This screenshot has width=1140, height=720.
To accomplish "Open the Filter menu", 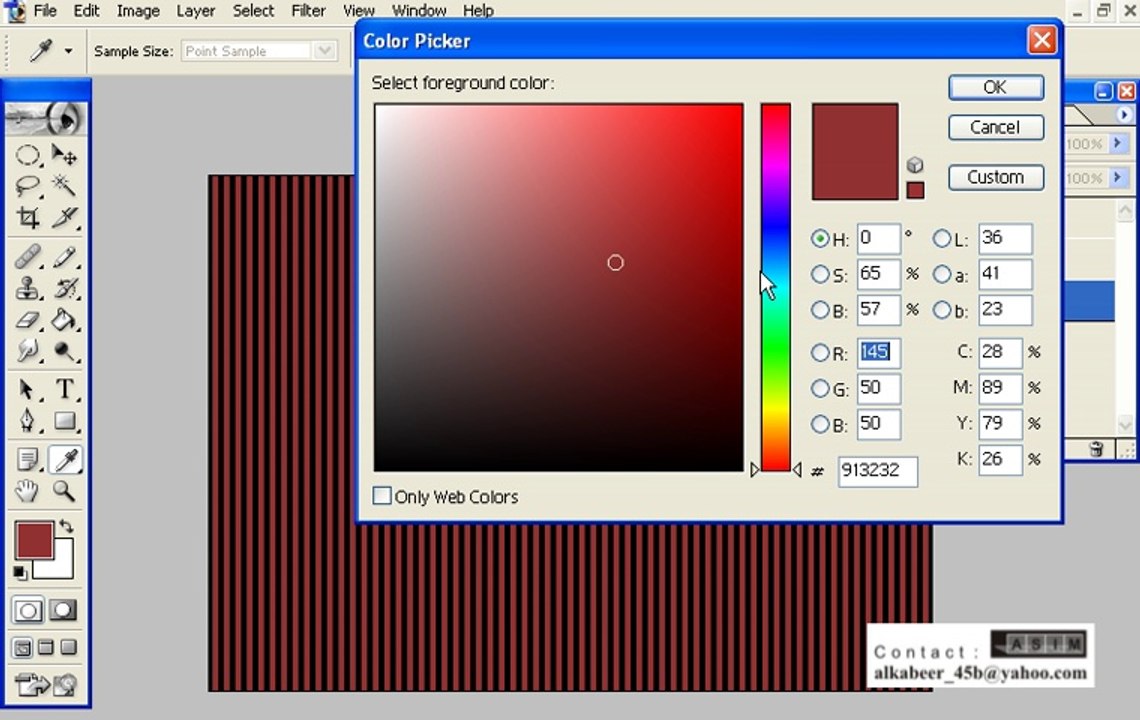I will pyautogui.click(x=308, y=11).
